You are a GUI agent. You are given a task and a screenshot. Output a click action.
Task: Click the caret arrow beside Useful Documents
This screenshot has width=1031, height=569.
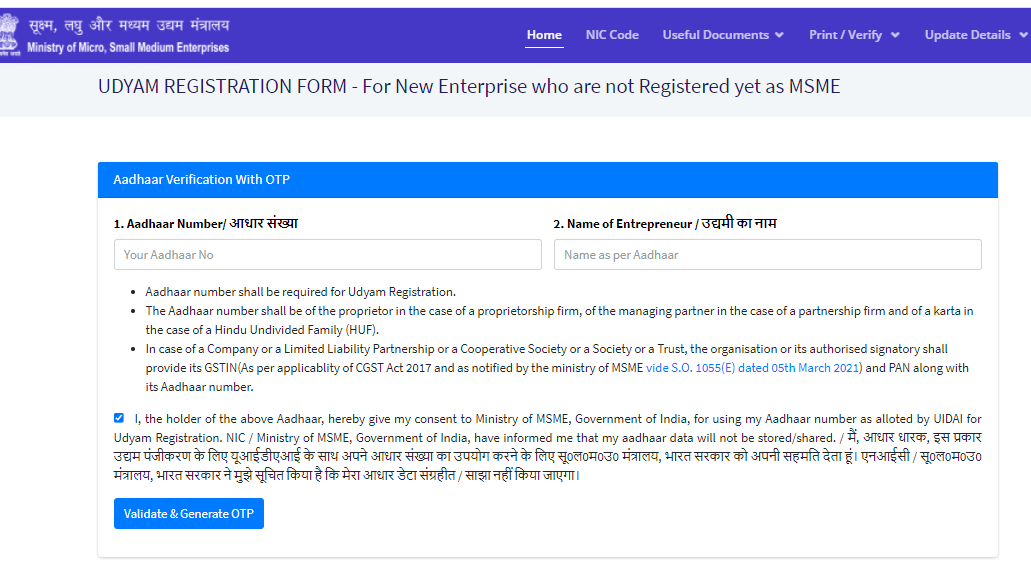tap(779, 35)
